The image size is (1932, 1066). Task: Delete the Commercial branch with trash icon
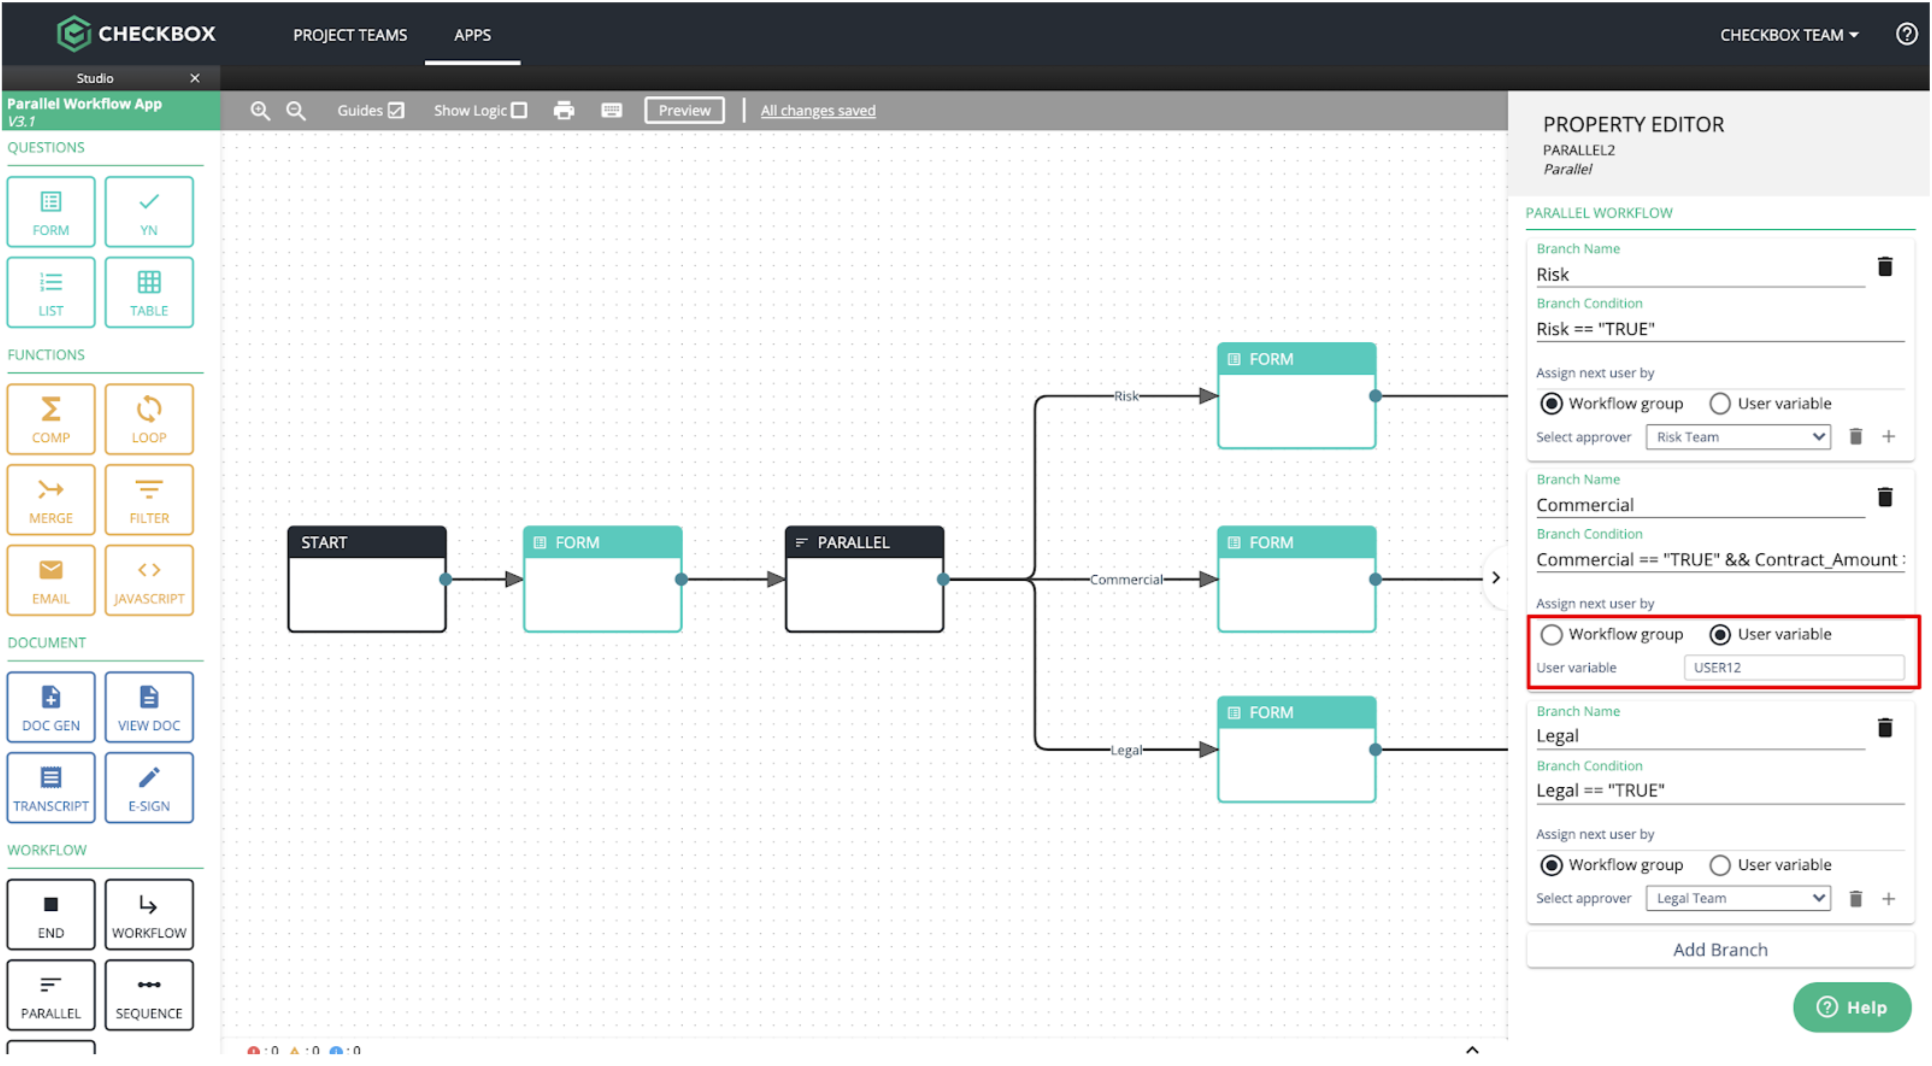pos(1885,497)
